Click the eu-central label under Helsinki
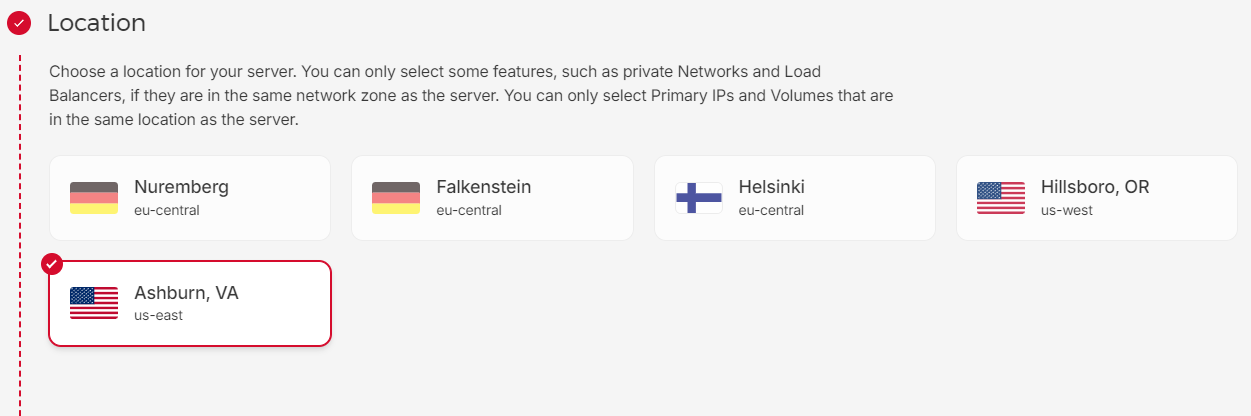 771,211
